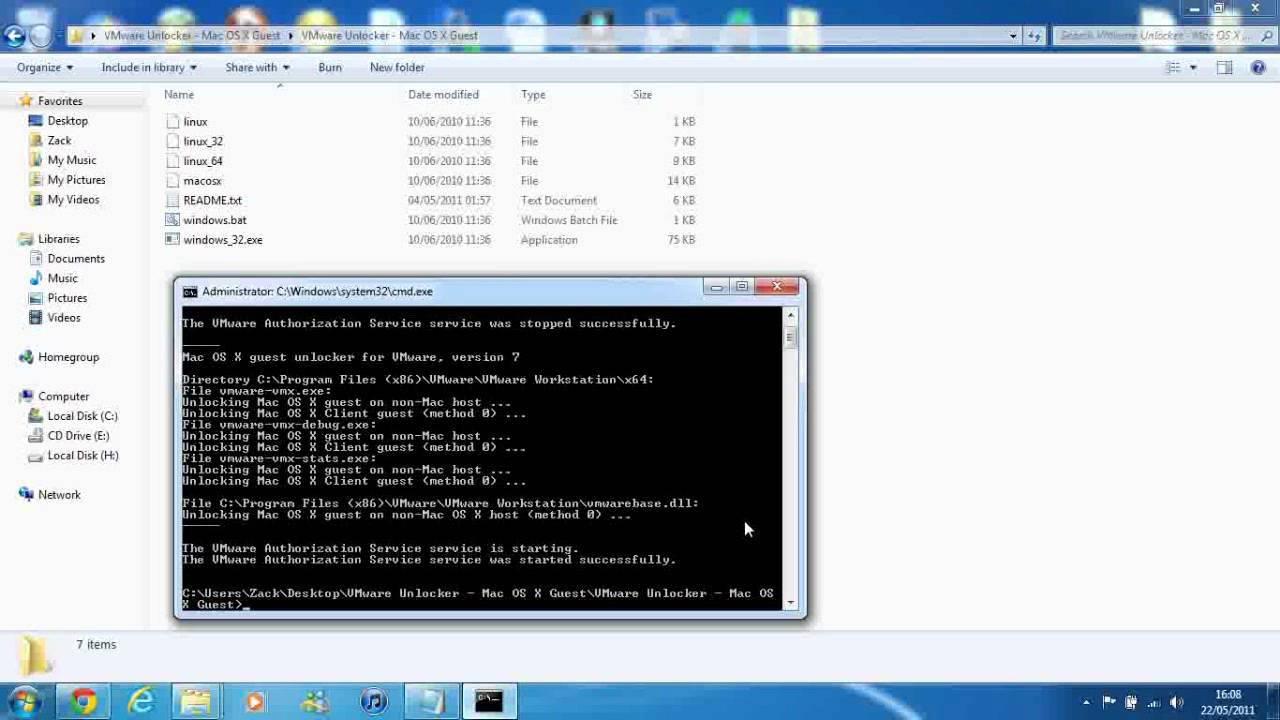
Task: Click the New folder button
Action: click(x=397, y=67)
